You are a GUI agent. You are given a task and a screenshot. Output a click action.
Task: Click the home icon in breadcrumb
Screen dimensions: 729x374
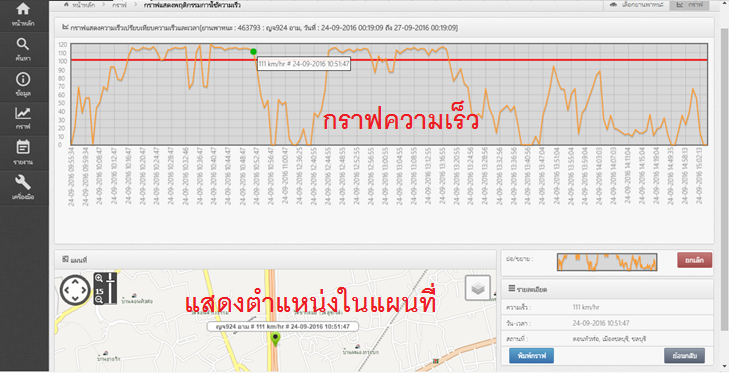click(66, 5)
